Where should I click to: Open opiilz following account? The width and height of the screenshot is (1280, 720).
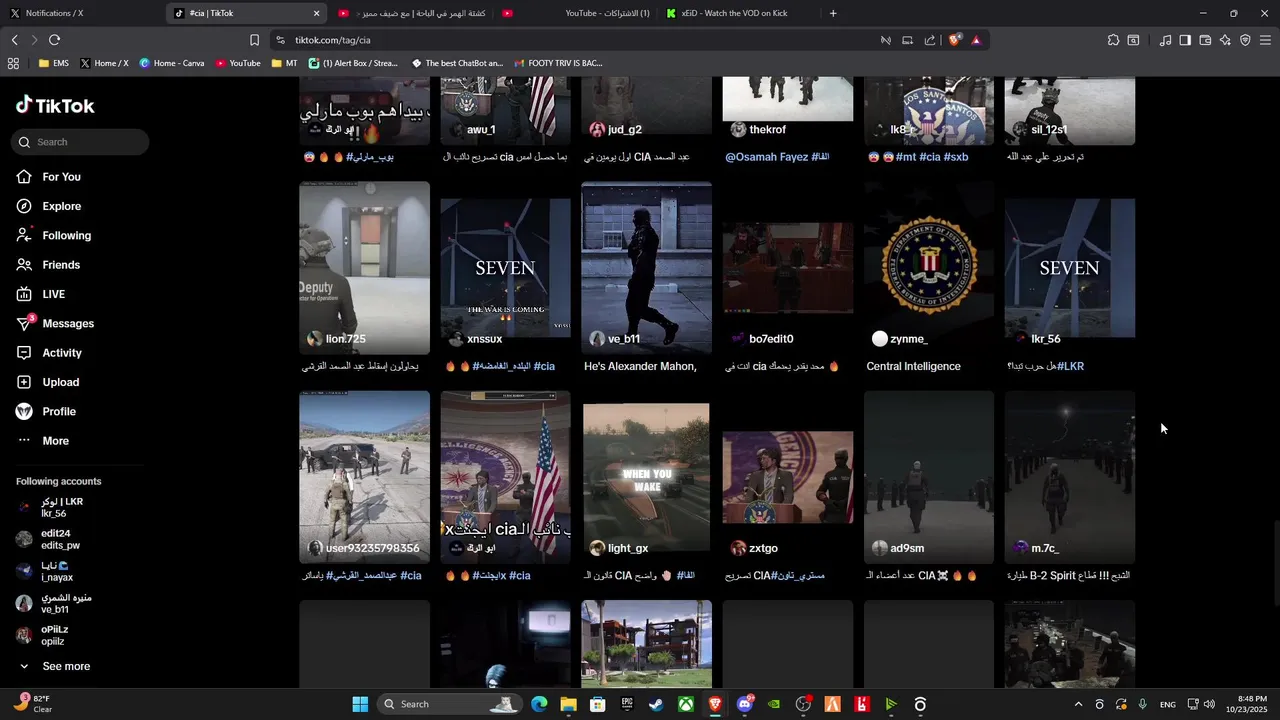(43, 635)
